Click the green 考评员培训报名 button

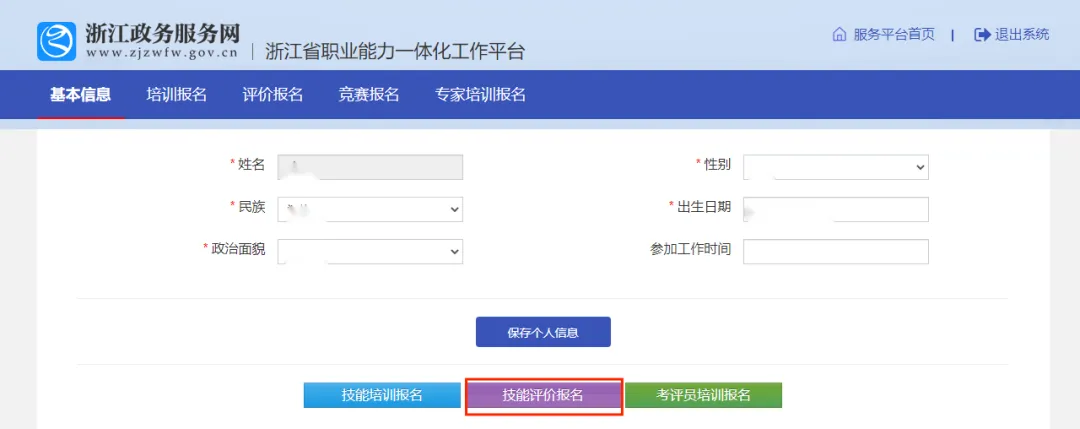tap(703, 395)
